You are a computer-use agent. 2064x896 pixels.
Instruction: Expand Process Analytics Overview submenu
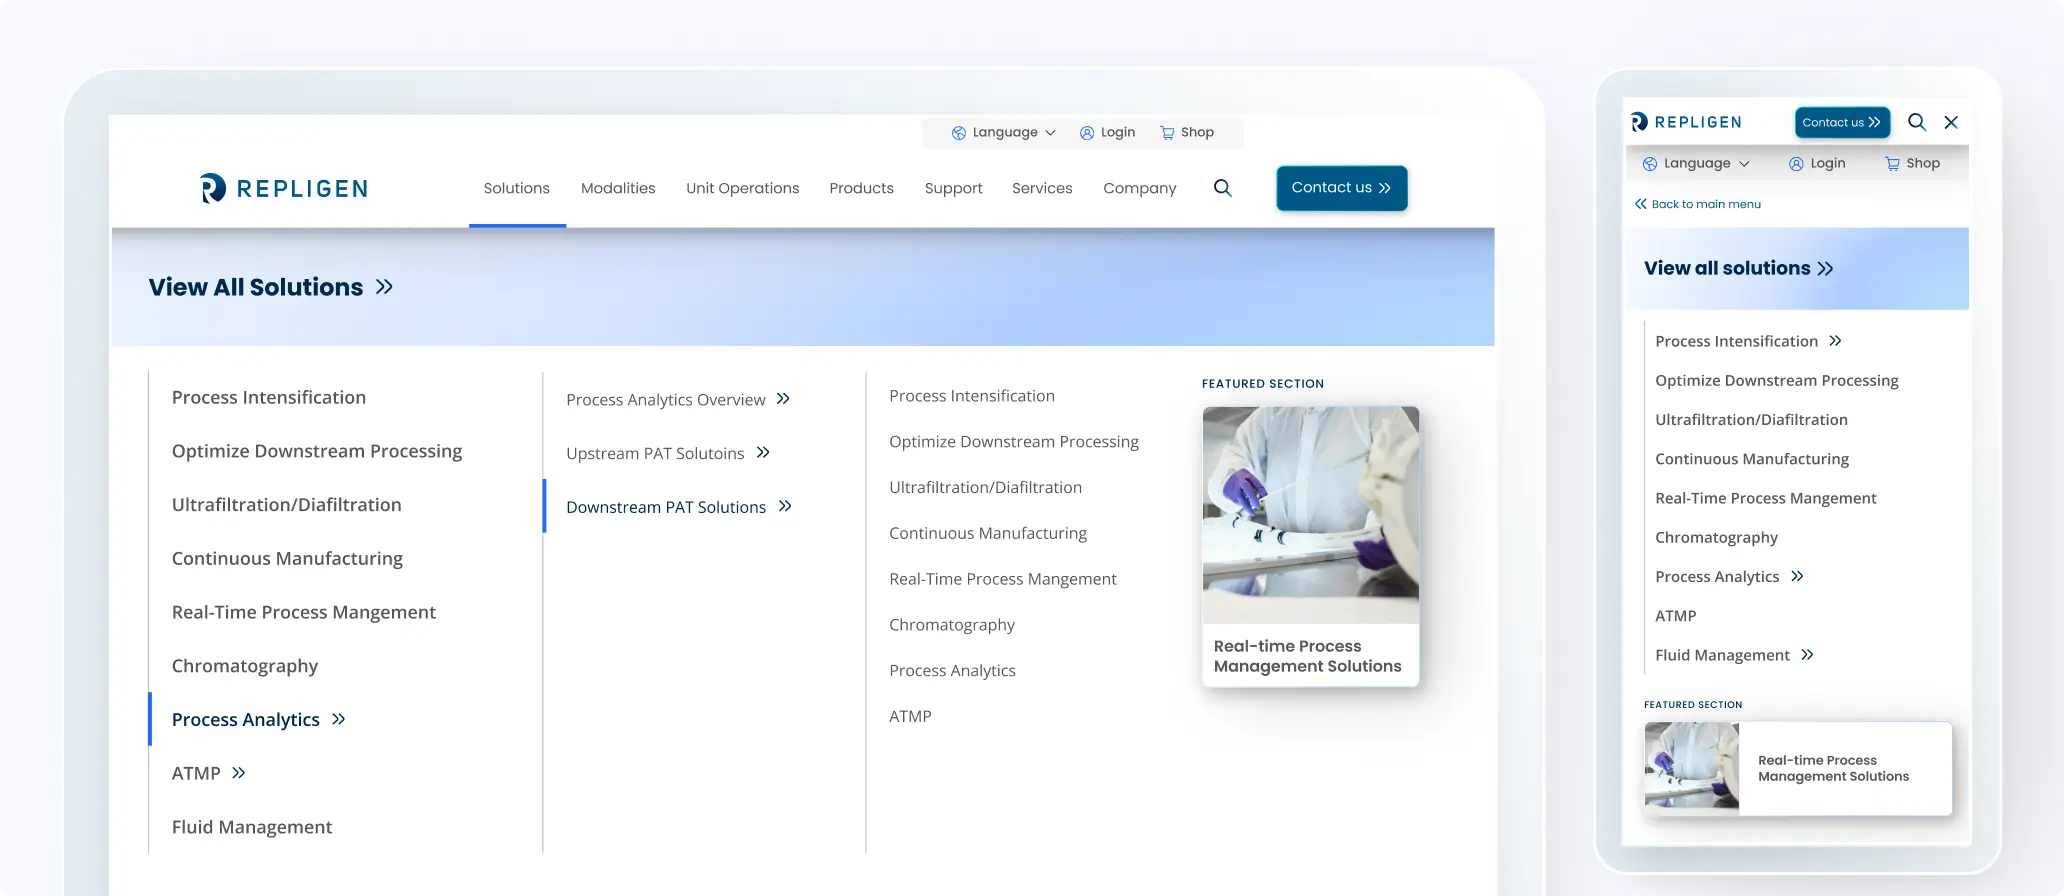[783, 399]
